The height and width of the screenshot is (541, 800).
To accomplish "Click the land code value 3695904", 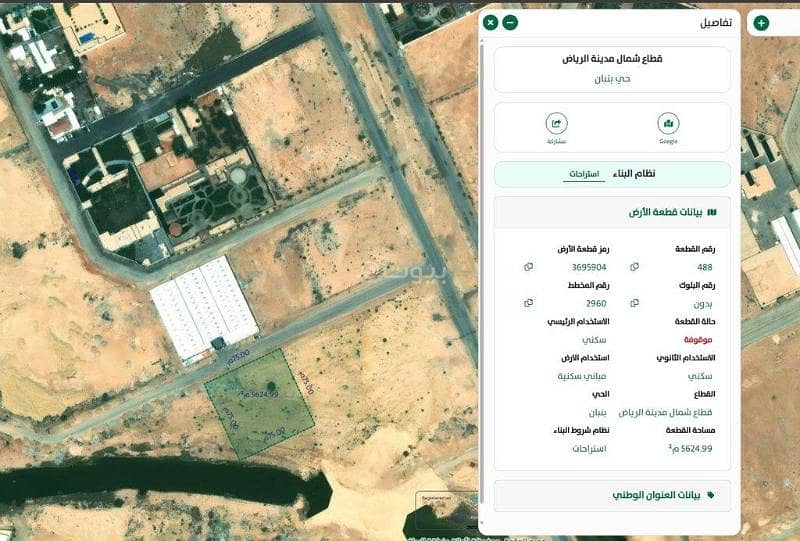I will coord(589,267).
